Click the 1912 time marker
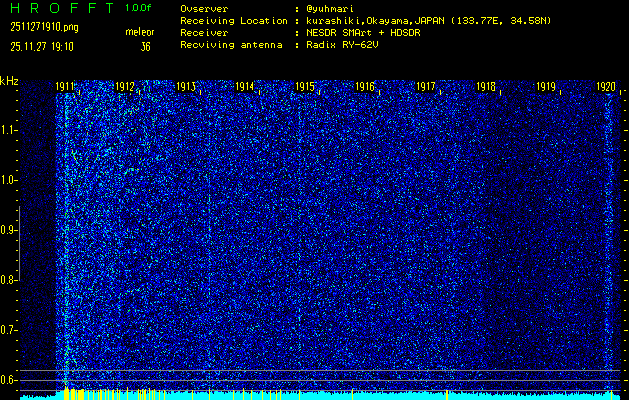 (x=125, y=87)
